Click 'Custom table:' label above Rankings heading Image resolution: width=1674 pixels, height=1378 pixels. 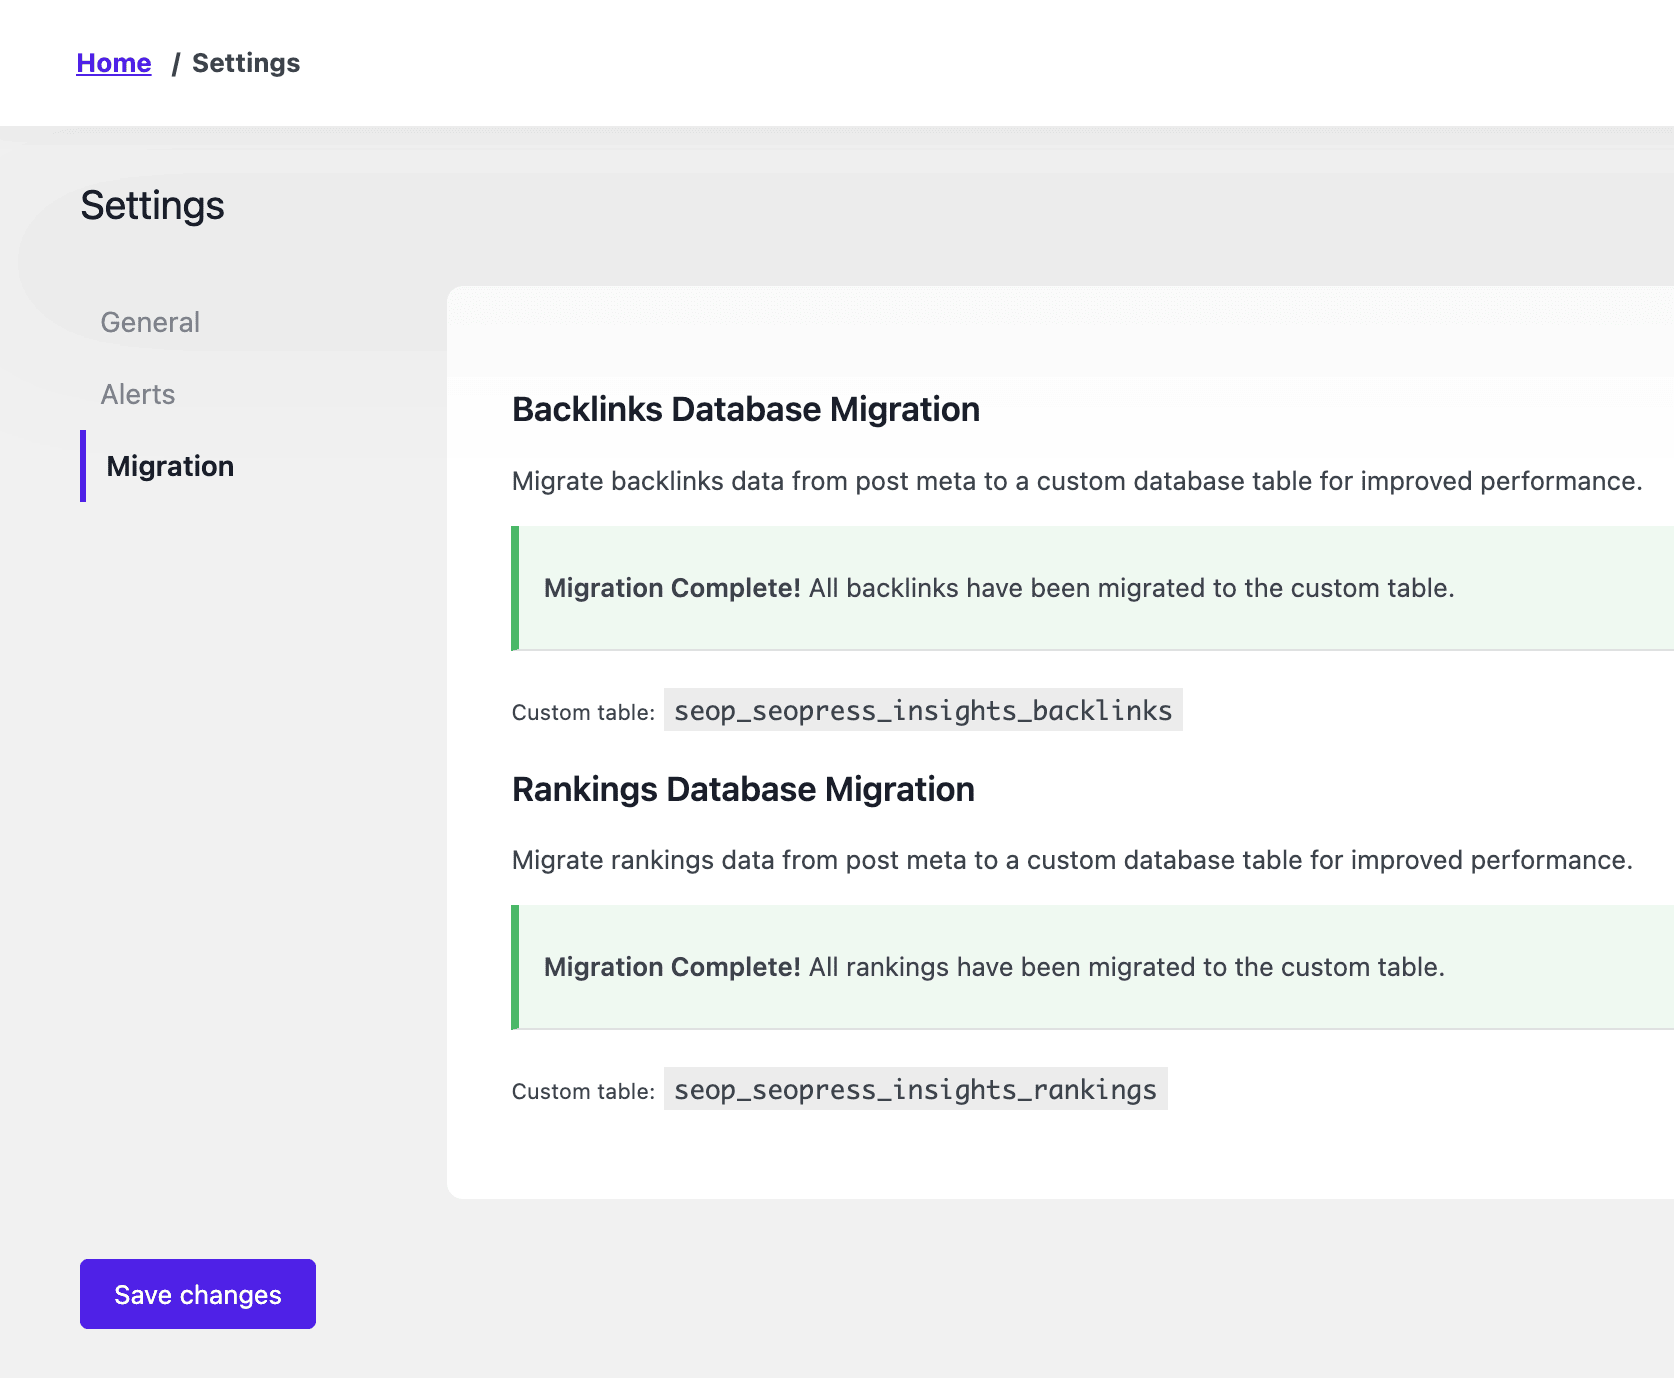pos(583,712)
